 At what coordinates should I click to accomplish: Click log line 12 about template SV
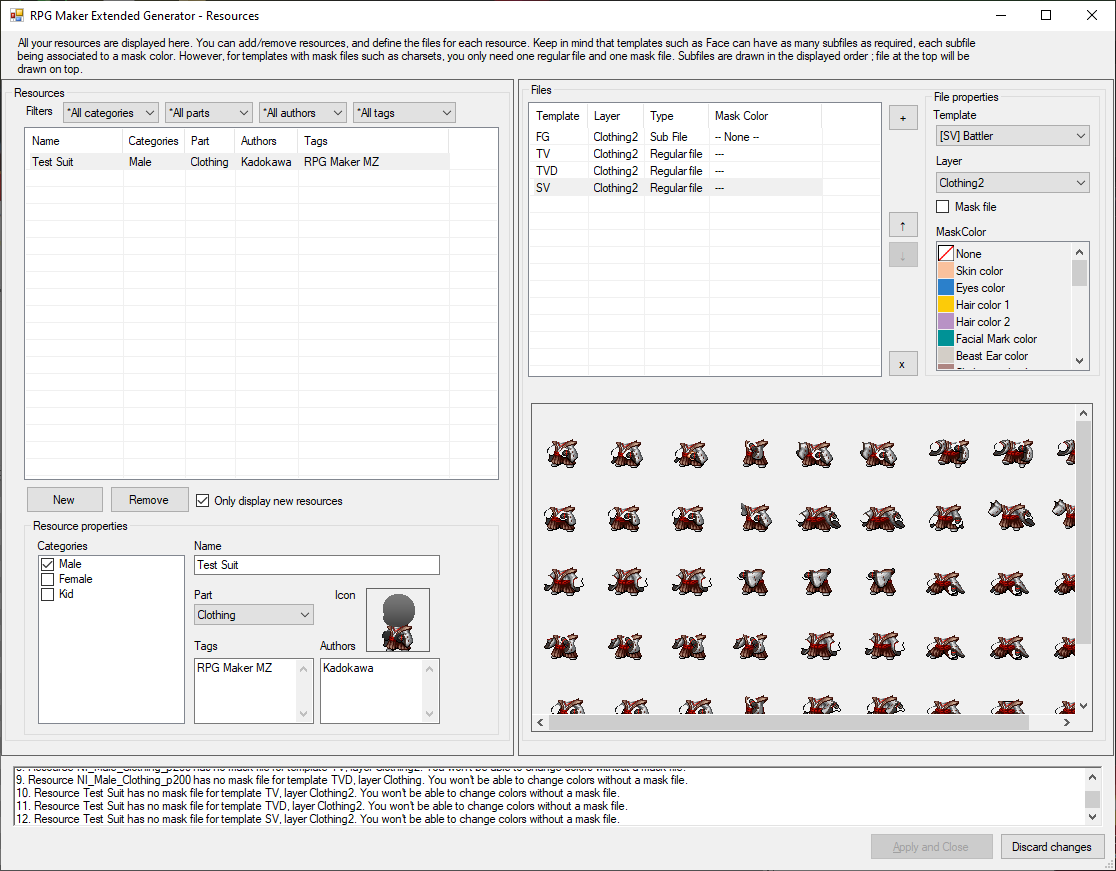(x=317, y=819)
